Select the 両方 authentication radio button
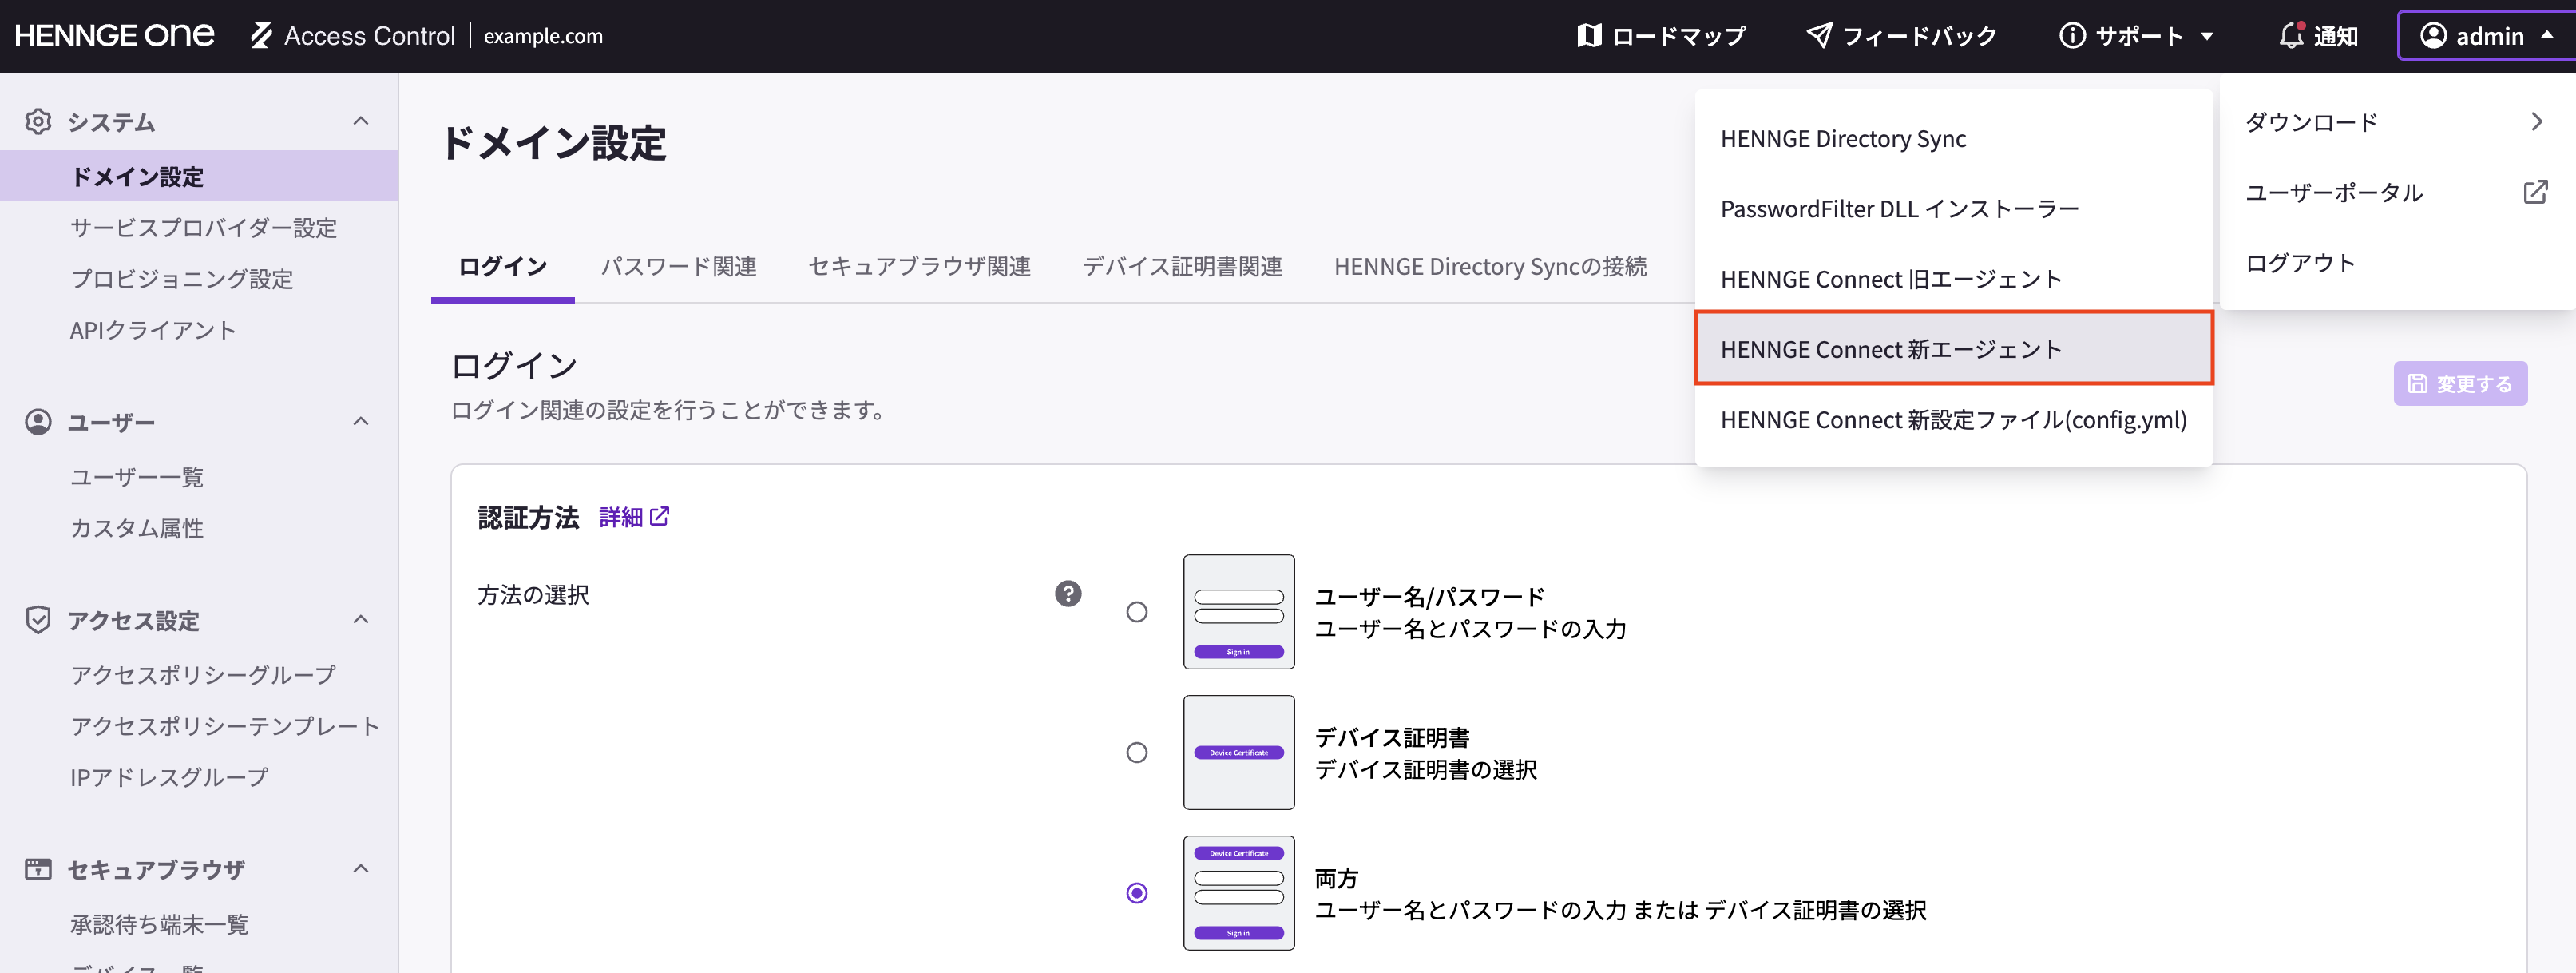Viewport: 2576px width, 973px height. [x=1136, y=895]
